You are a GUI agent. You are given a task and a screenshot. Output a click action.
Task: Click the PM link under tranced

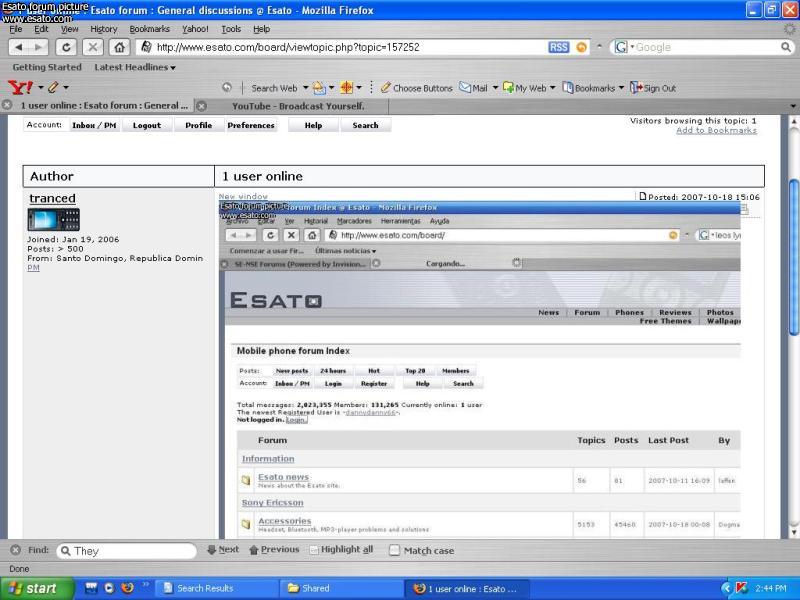pyautogui.click(x=33, y=267)
